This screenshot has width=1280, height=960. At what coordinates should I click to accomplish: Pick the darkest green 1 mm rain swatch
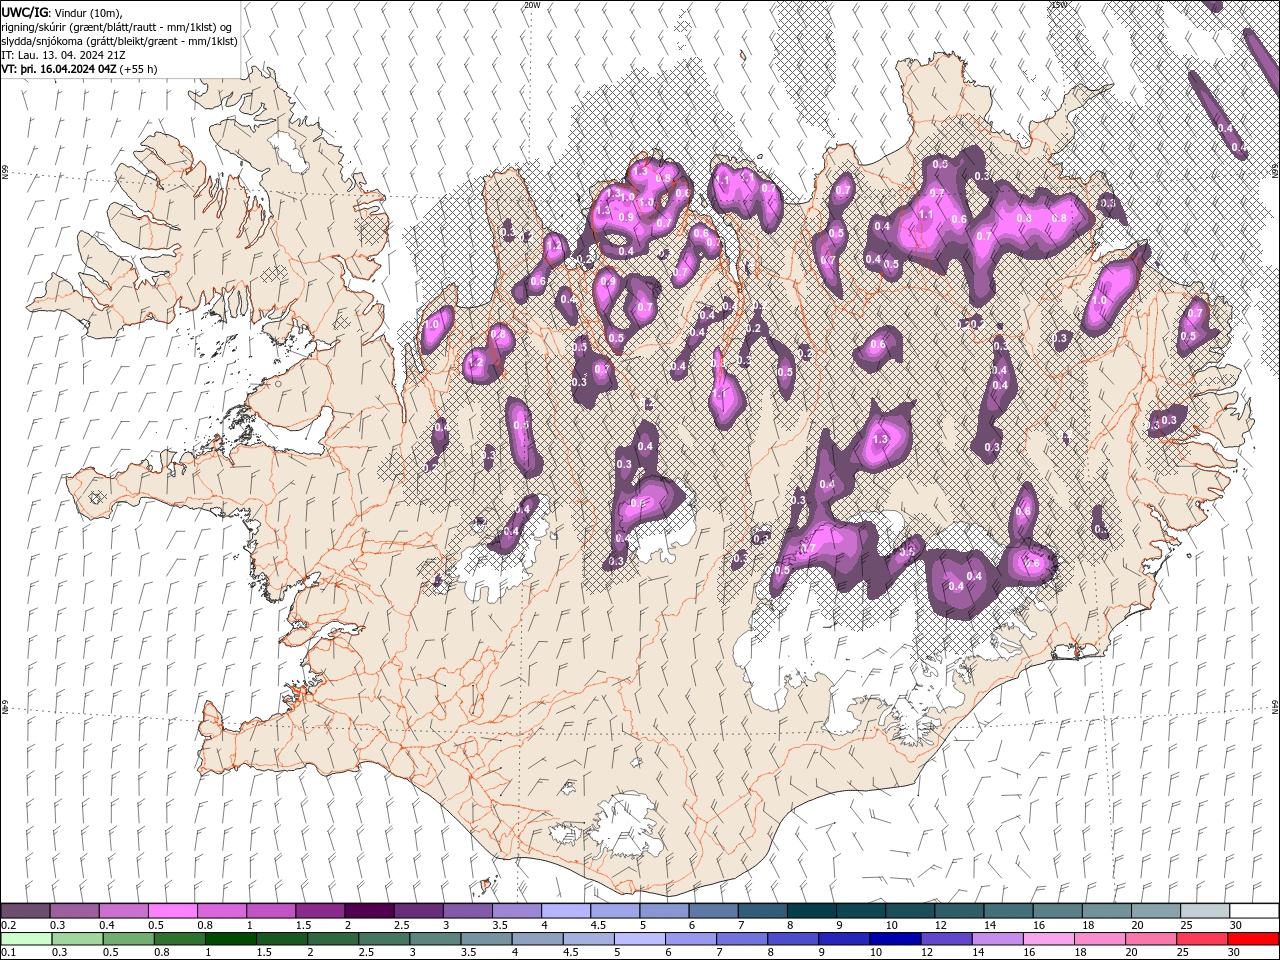pyautogui.click(x=230, y=939)
